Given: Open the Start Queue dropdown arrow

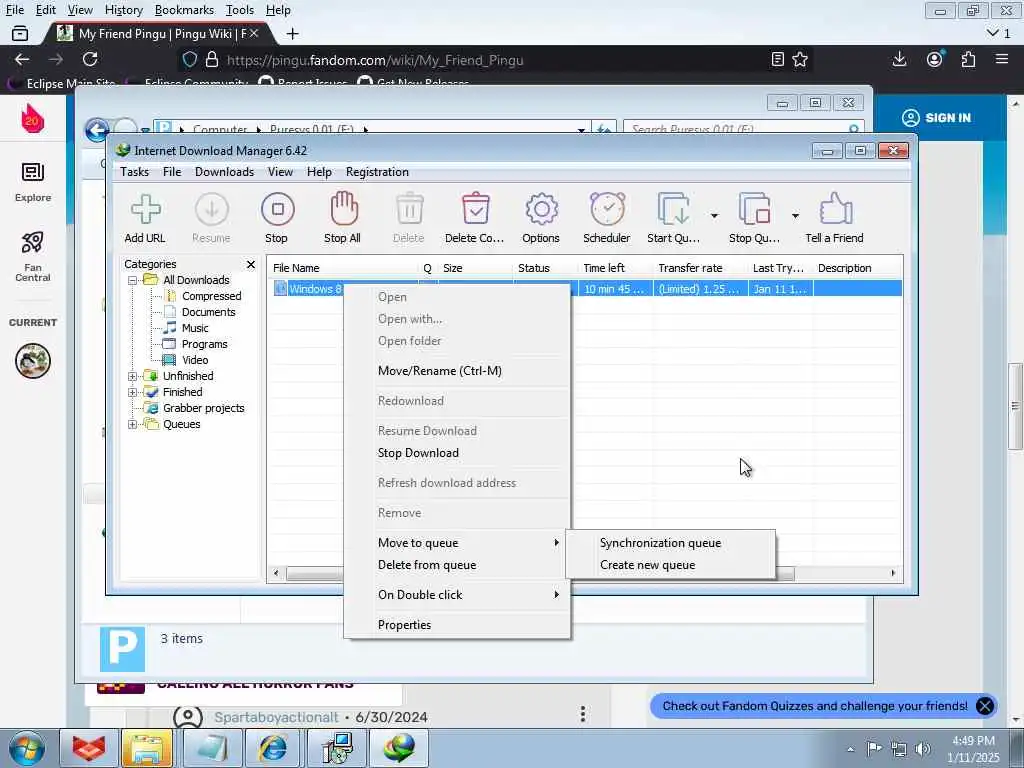Looking at the screenshot, I should (x=714, y=216).
